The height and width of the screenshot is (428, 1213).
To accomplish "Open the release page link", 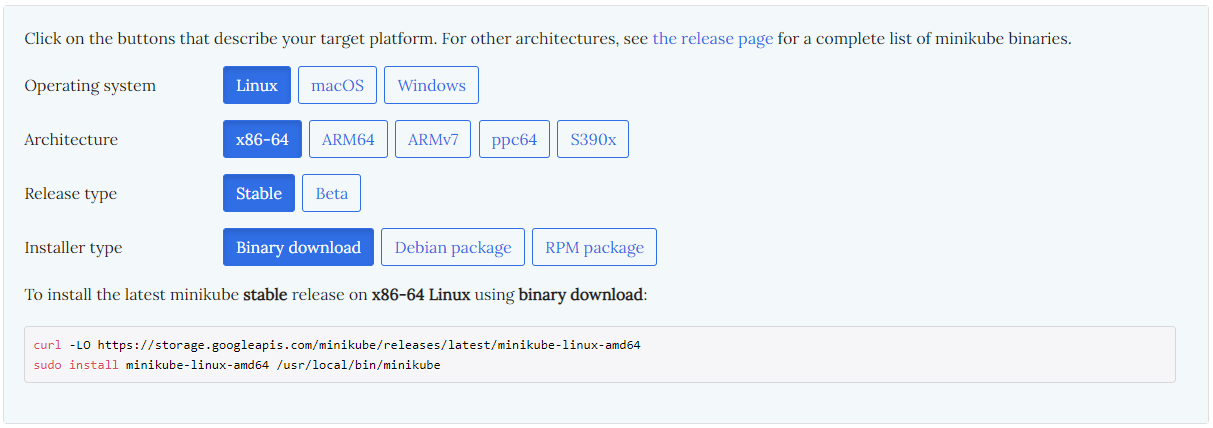I will pos(713,39).
